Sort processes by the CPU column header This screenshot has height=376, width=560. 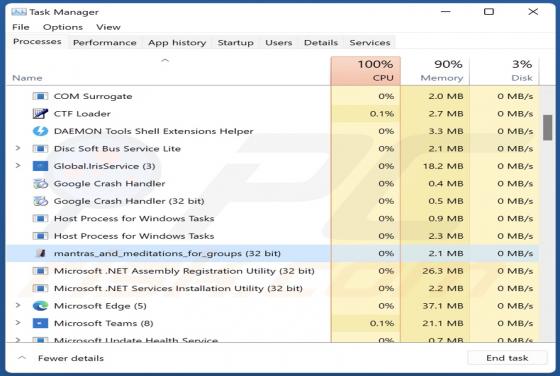coord(366,71)
